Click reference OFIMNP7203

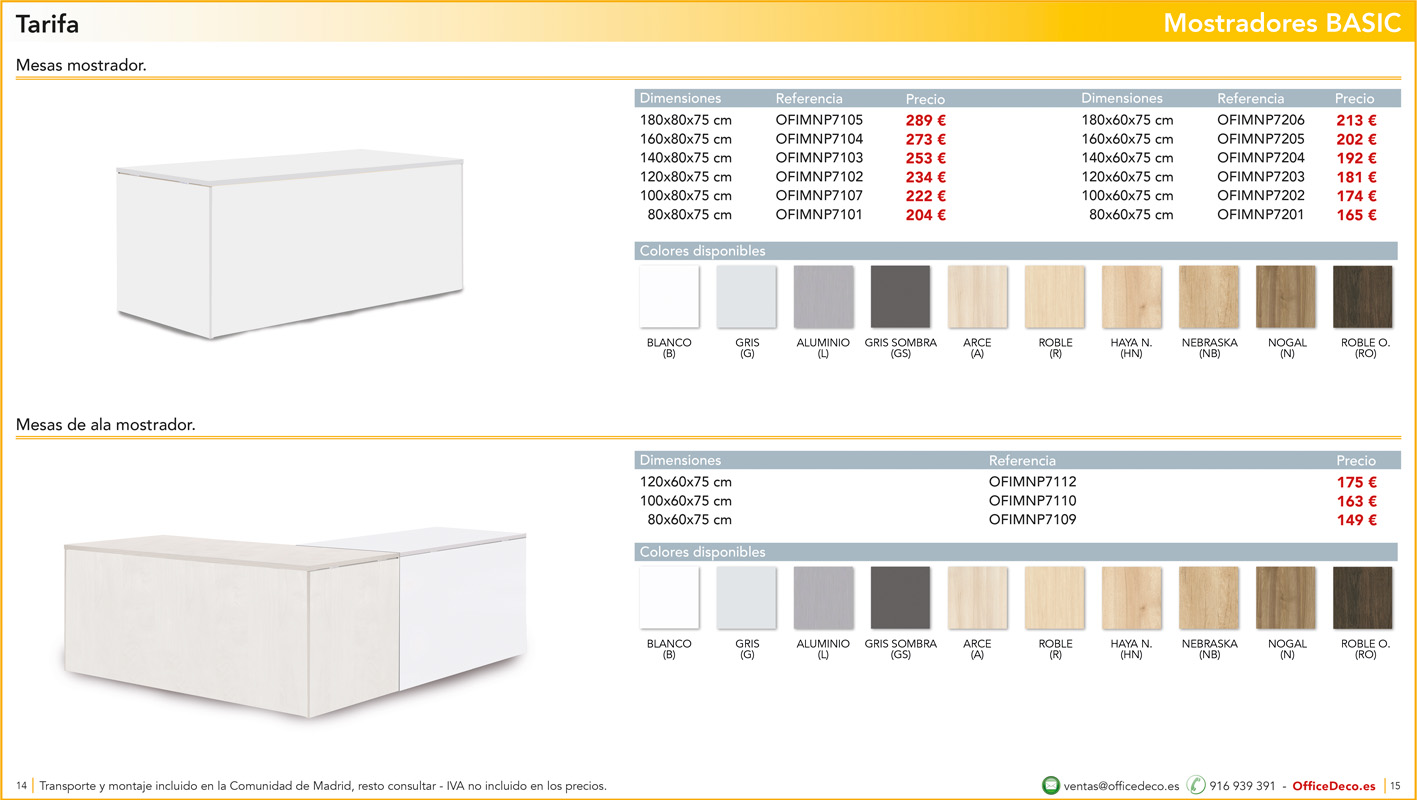(x=1261, y=177)
